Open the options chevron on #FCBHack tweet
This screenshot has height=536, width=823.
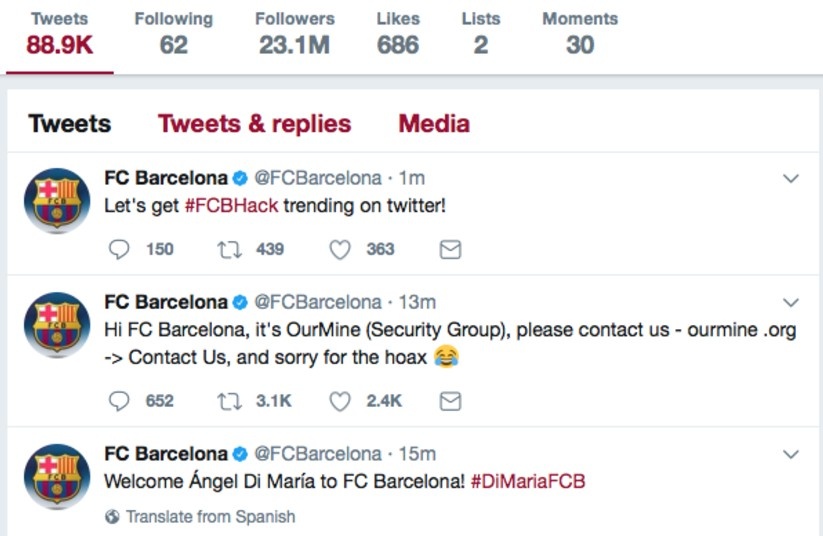791,179
